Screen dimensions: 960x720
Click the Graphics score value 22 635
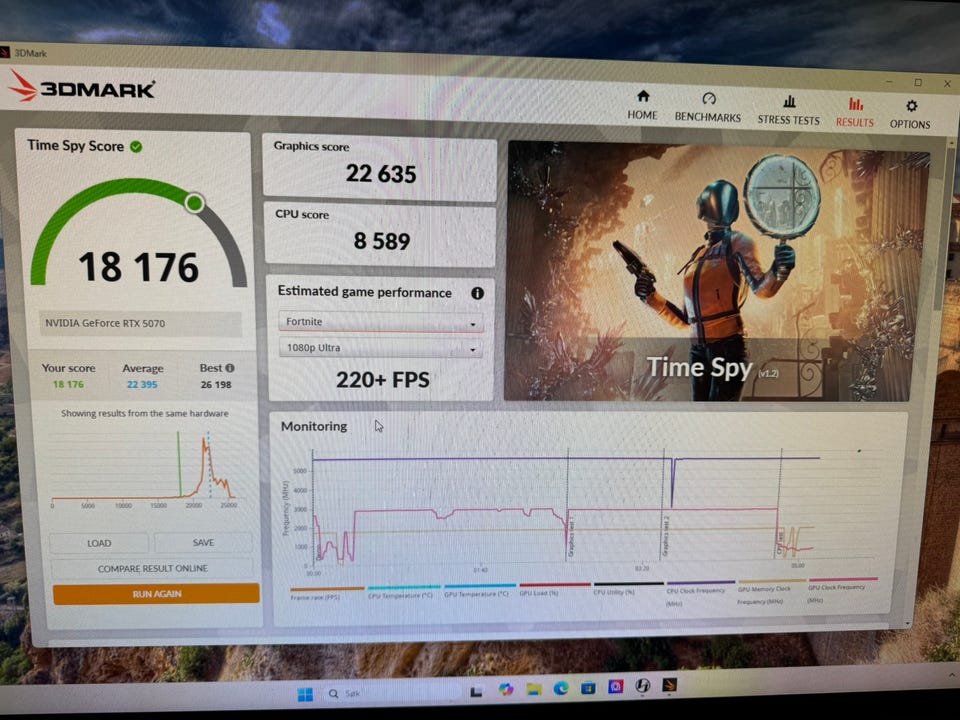[380, 174]
